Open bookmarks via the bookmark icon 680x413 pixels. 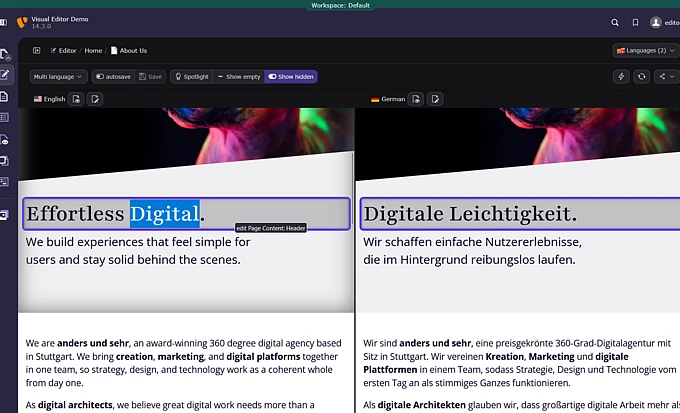(x=635, y=23)
